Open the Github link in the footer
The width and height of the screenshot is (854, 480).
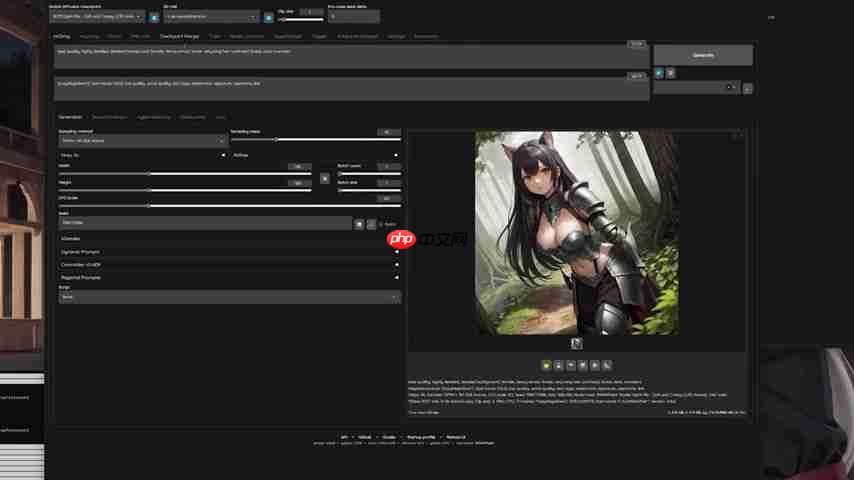click(x=364, y=437)
